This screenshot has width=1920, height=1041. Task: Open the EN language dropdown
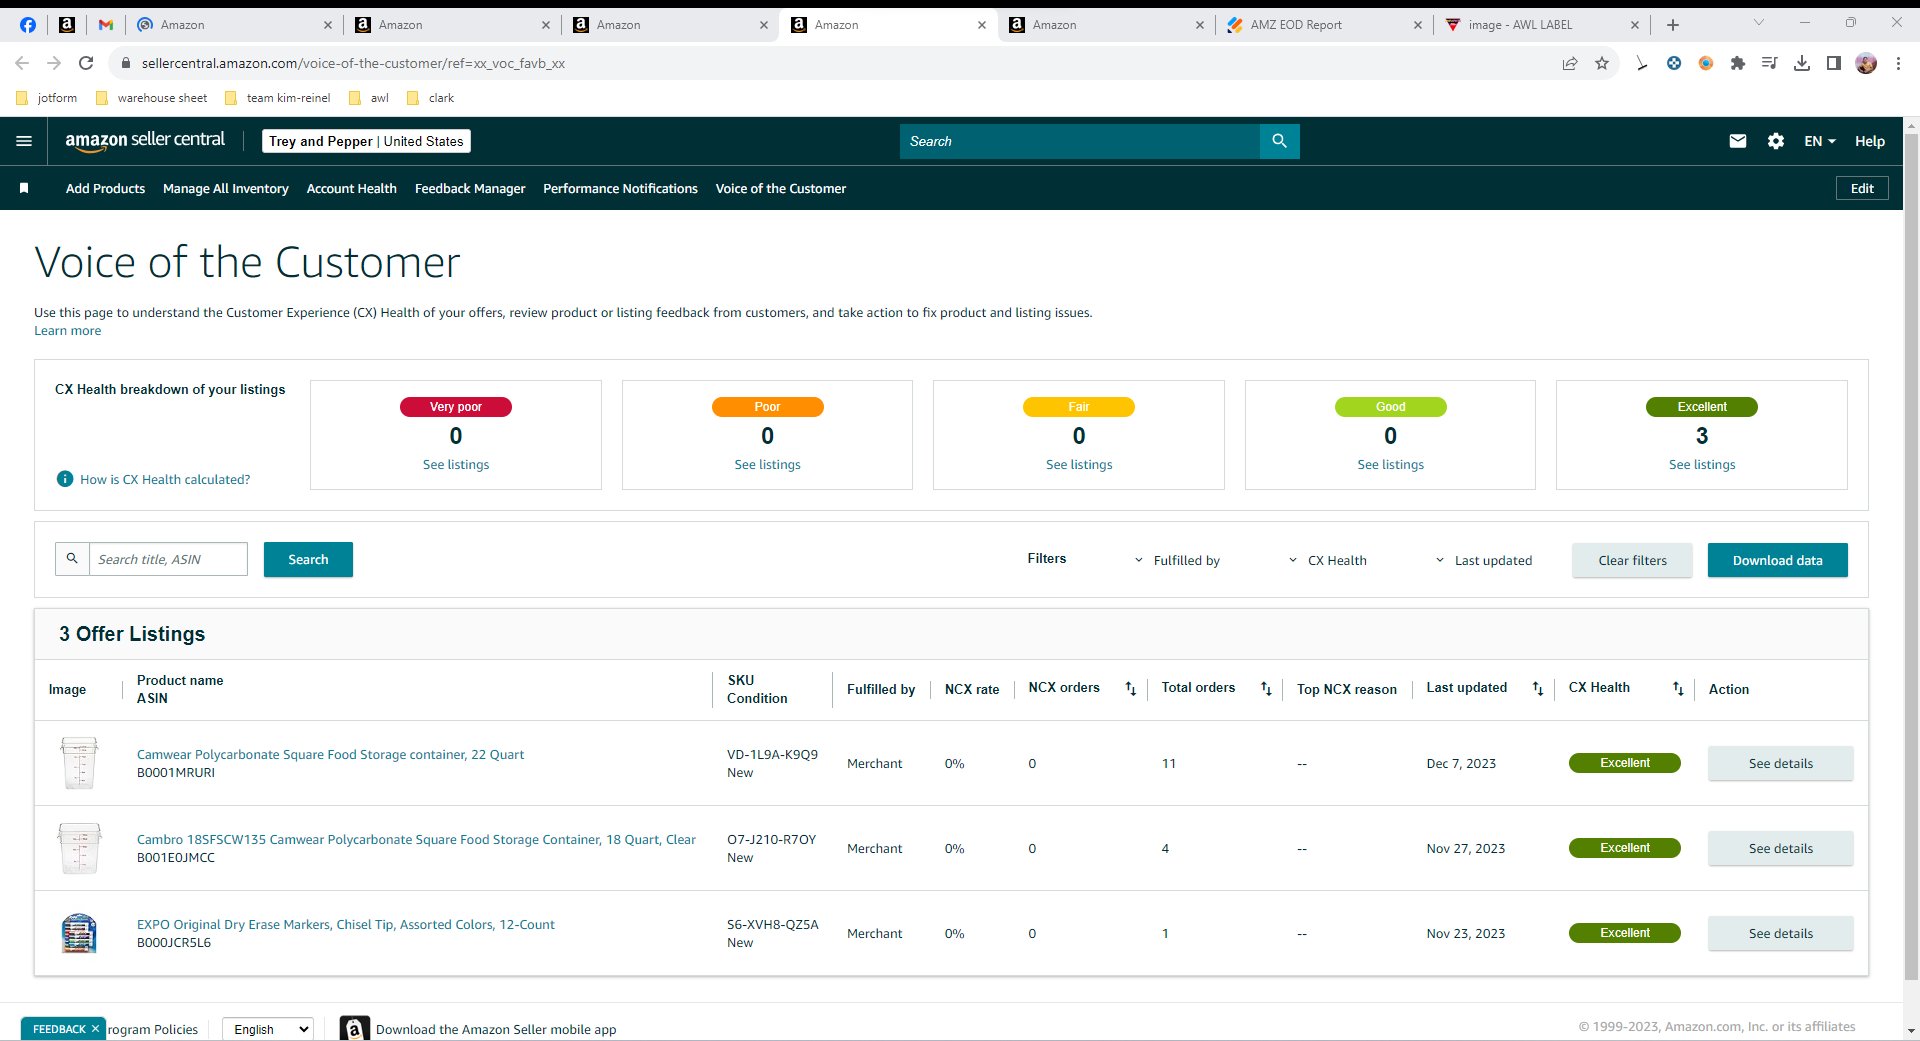[x=1820, y=141]
